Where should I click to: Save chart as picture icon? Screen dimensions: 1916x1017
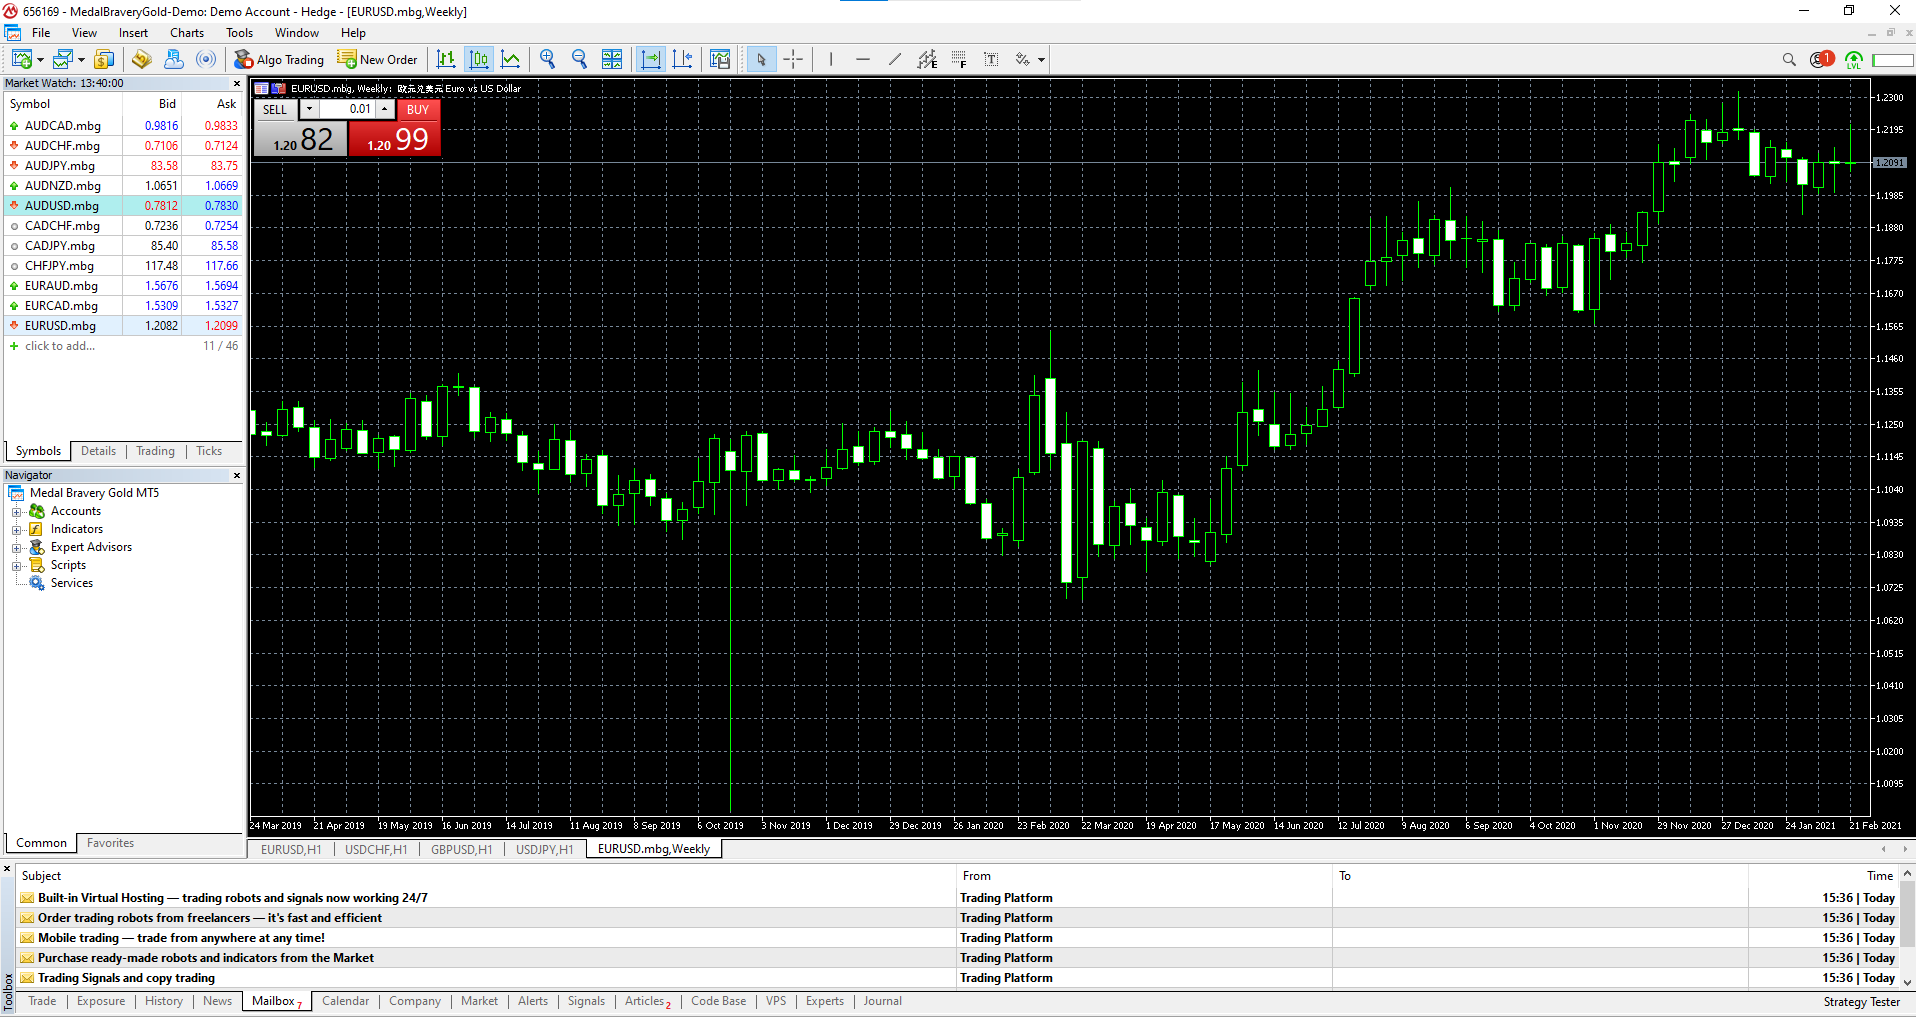click(720, 59)
